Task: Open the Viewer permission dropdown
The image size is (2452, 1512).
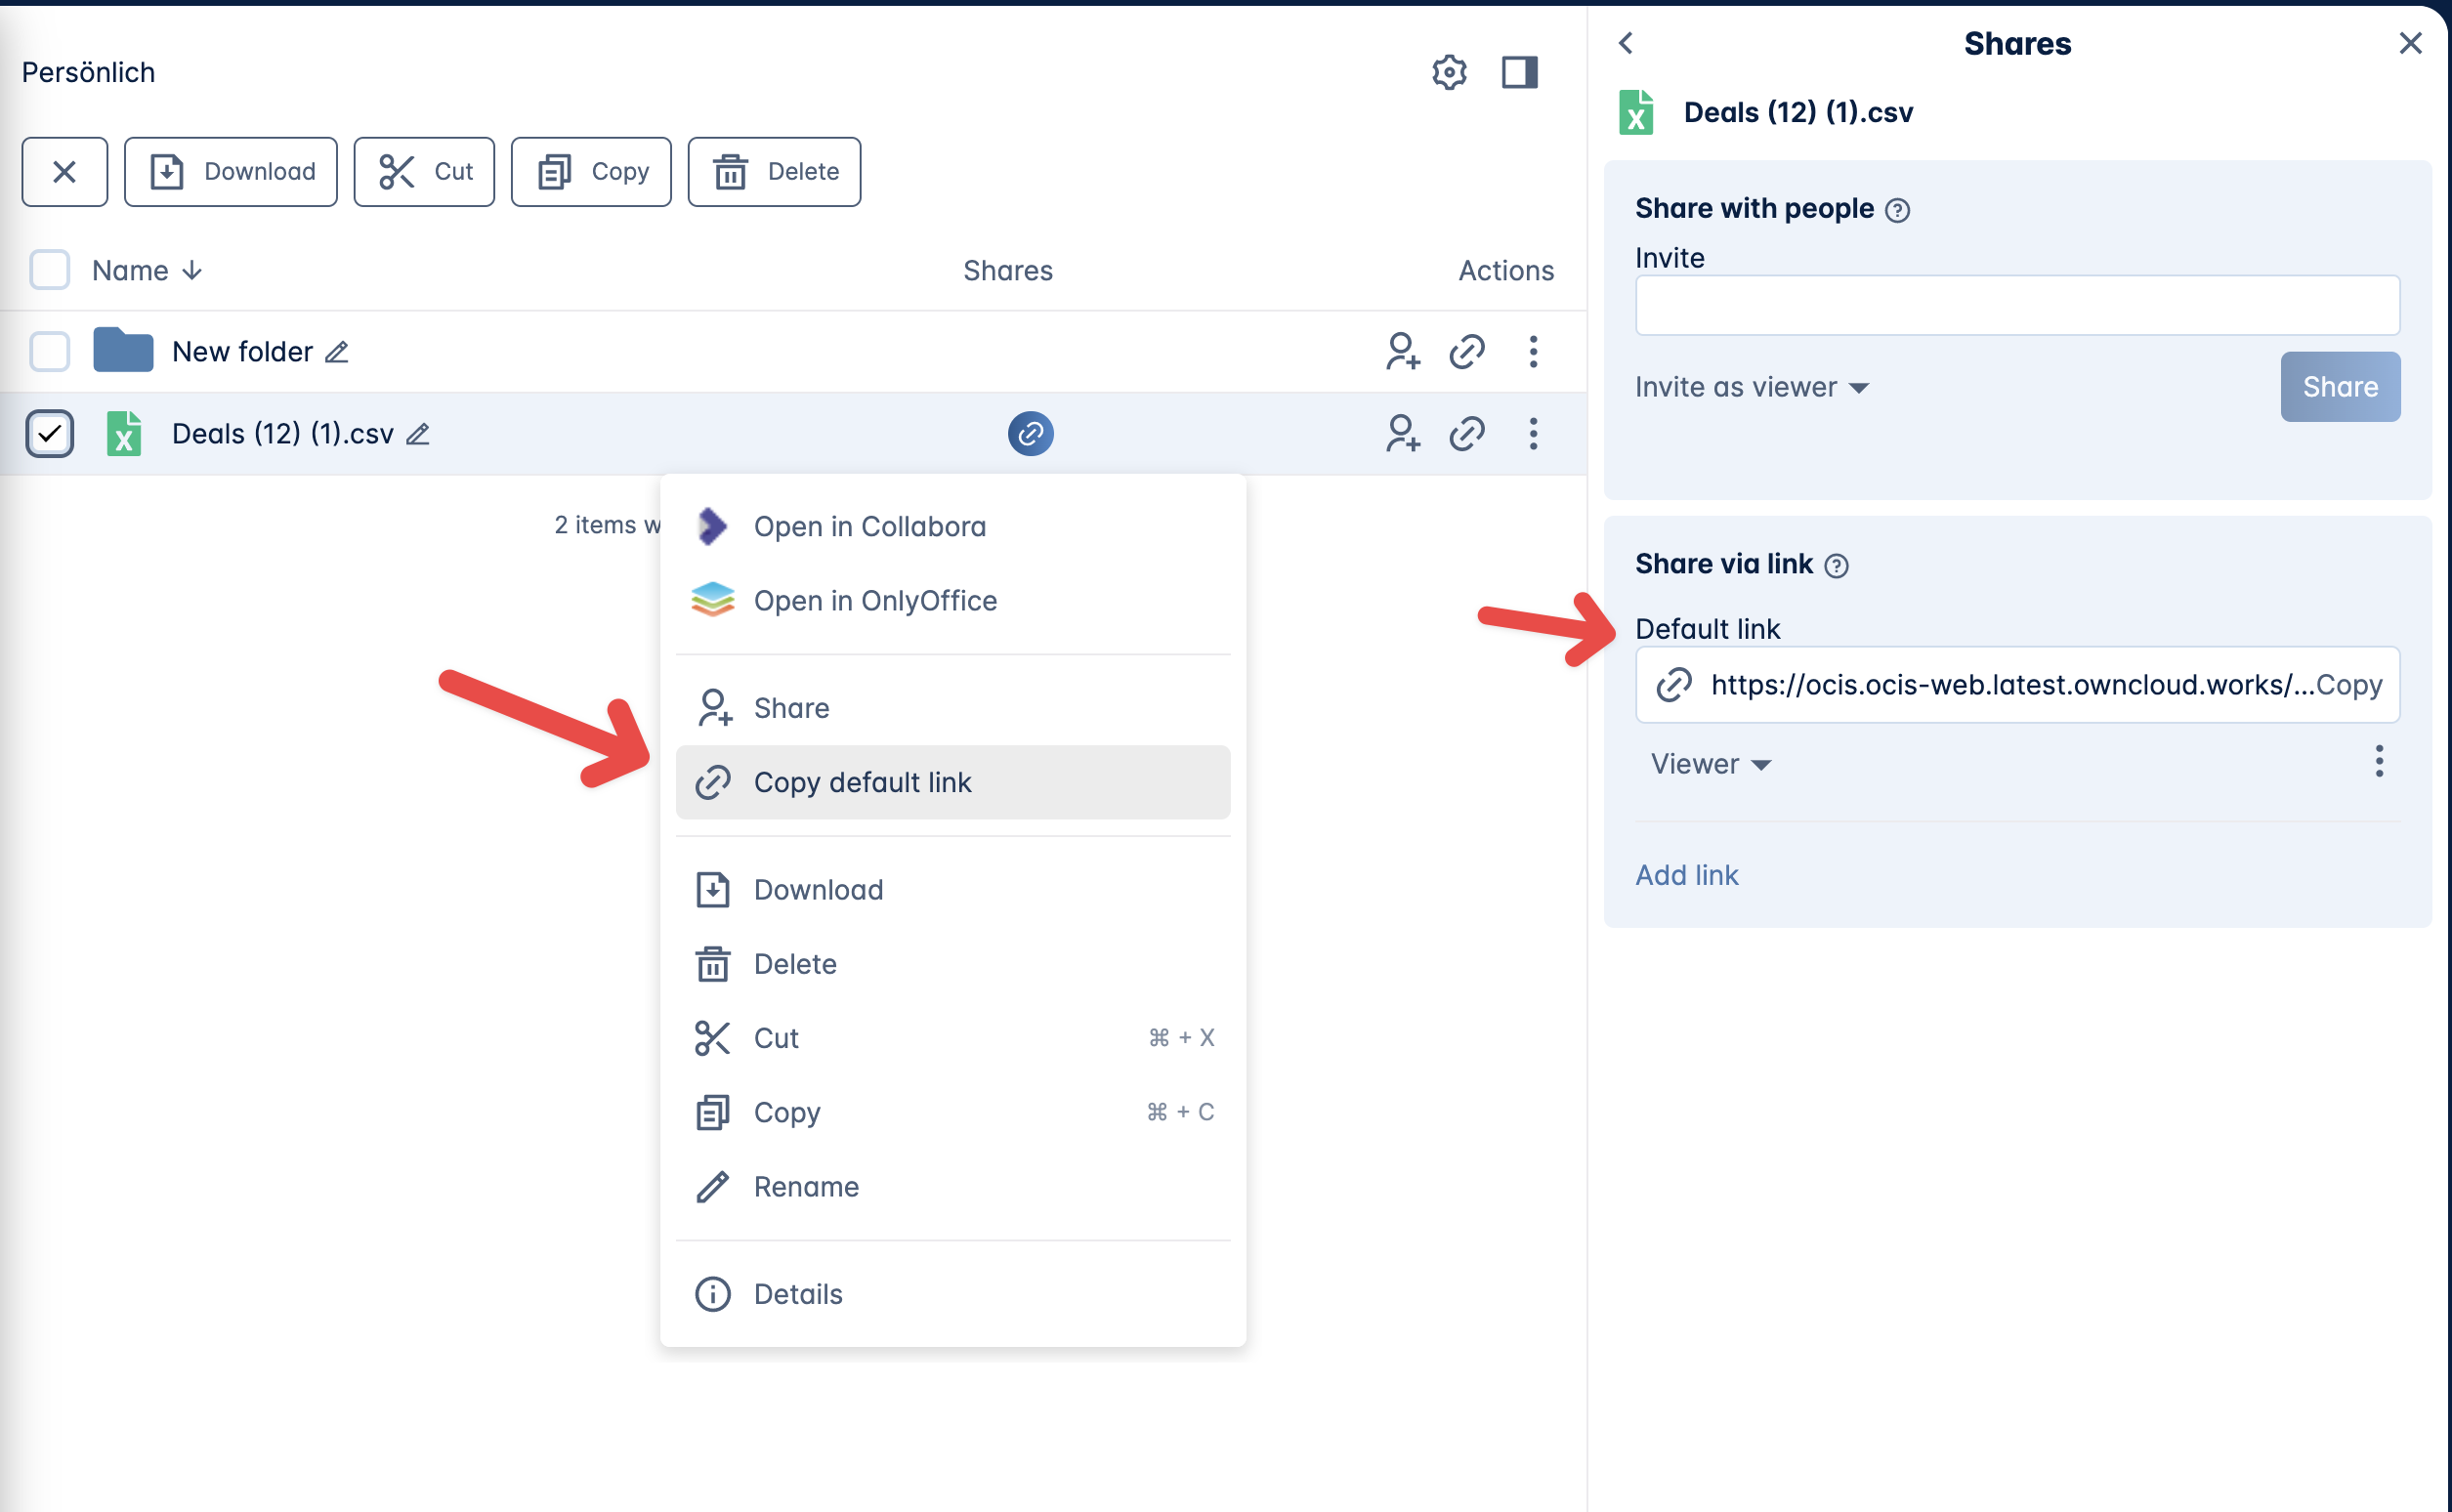Action: 1709,763
